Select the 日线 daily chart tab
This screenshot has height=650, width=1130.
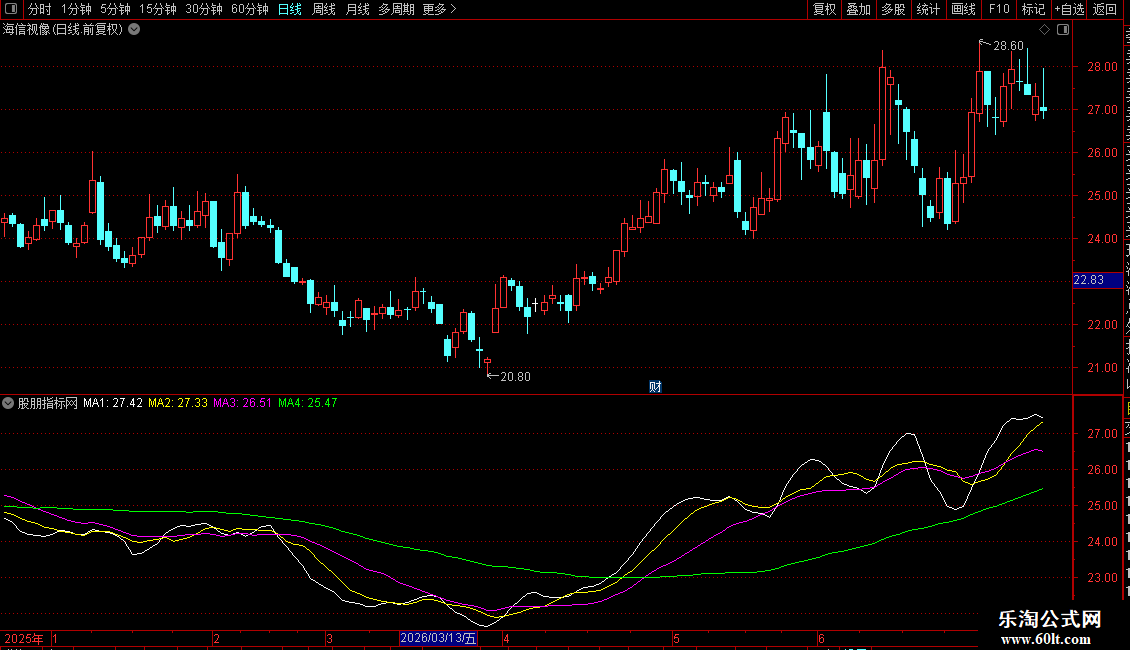pyautogui.click(x=290, y=9)
